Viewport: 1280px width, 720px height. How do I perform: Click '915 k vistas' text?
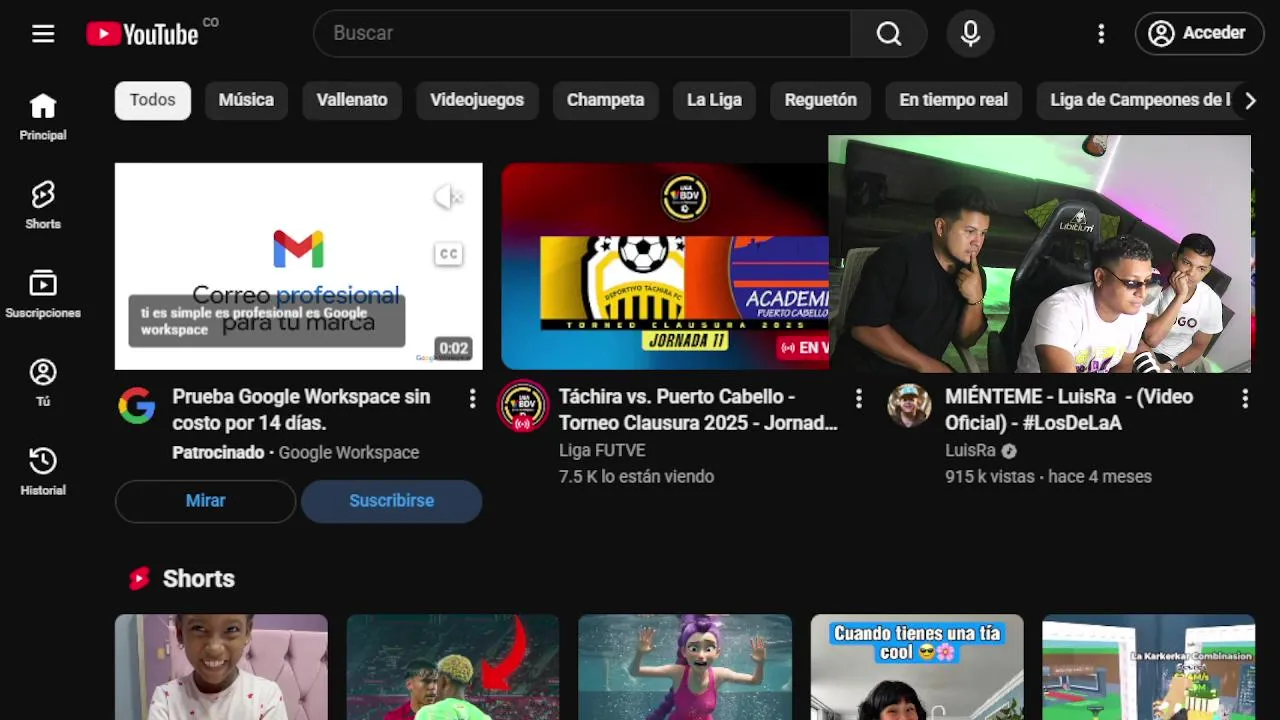click(x=990, y=477)
